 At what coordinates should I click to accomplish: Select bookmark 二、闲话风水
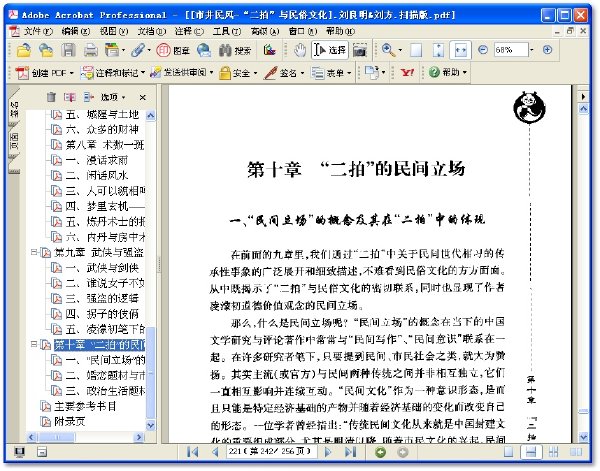coord(96,176)
